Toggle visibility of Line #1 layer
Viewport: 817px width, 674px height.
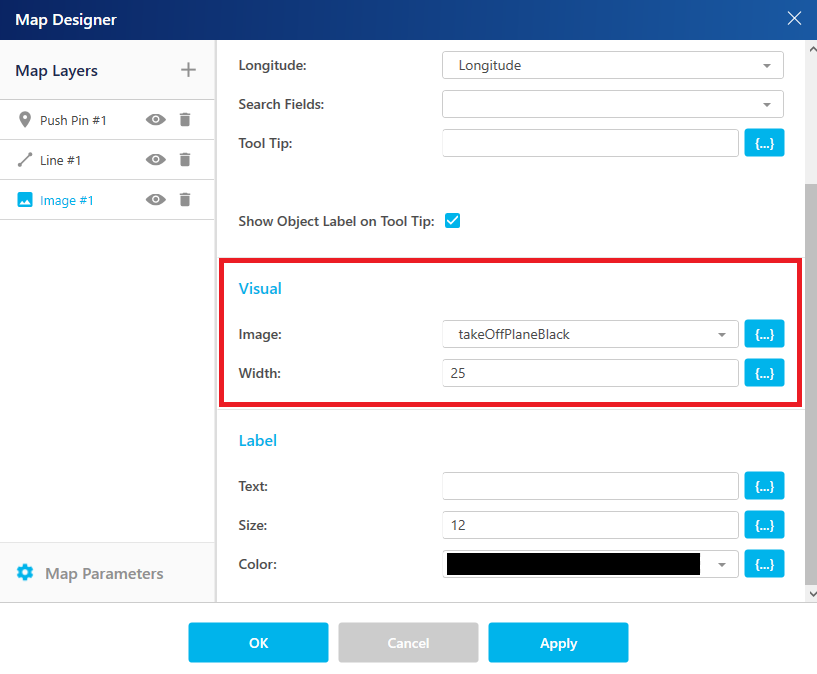click(155, 159)
